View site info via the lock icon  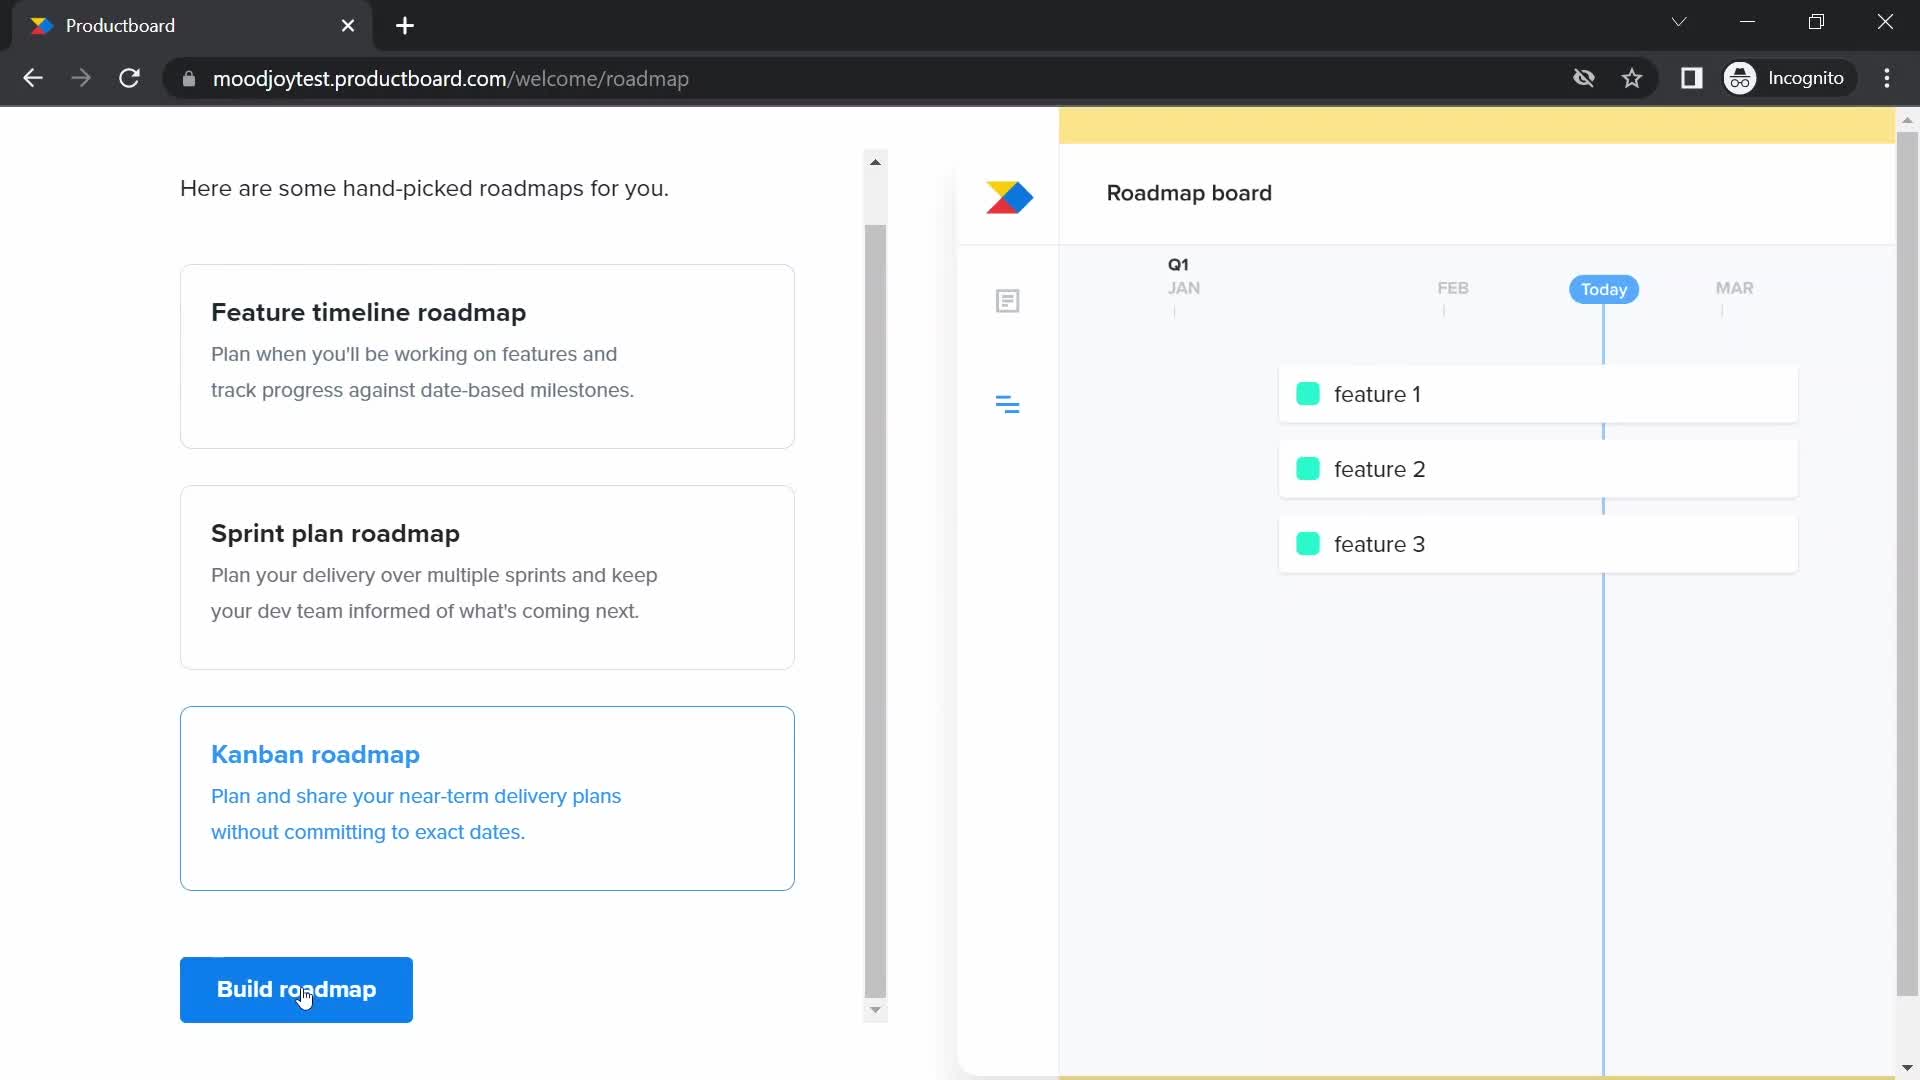point(189,78)
